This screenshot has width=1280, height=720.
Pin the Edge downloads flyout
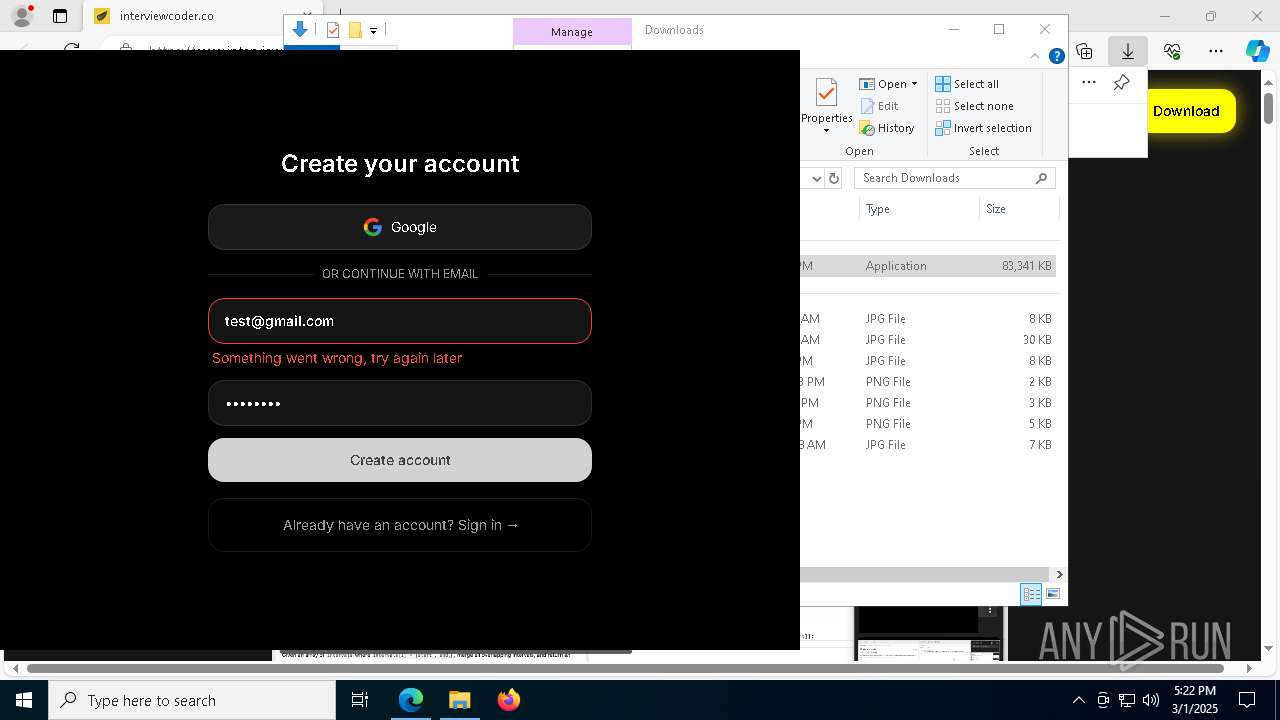click(1122, 83)
